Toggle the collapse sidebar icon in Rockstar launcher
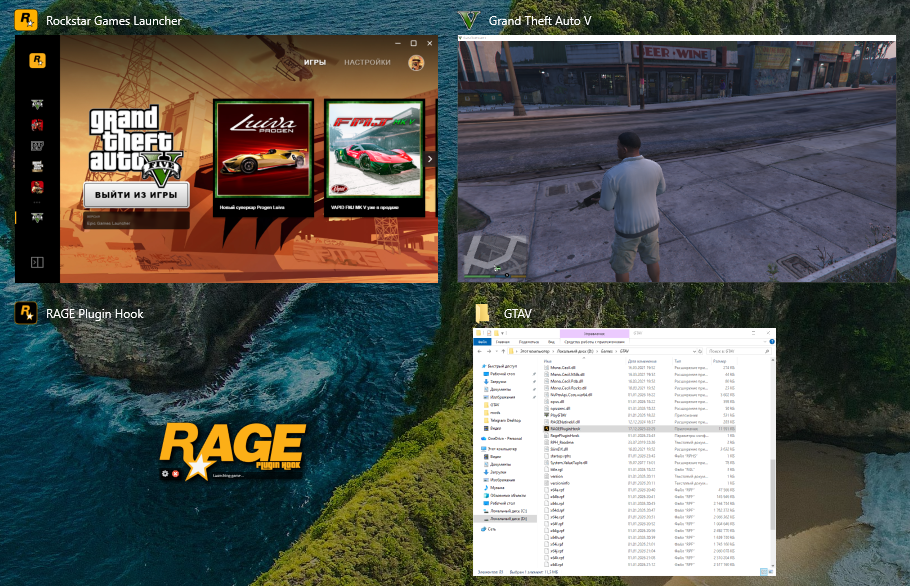This screenshot has width=910, height=586. (37, 262)
